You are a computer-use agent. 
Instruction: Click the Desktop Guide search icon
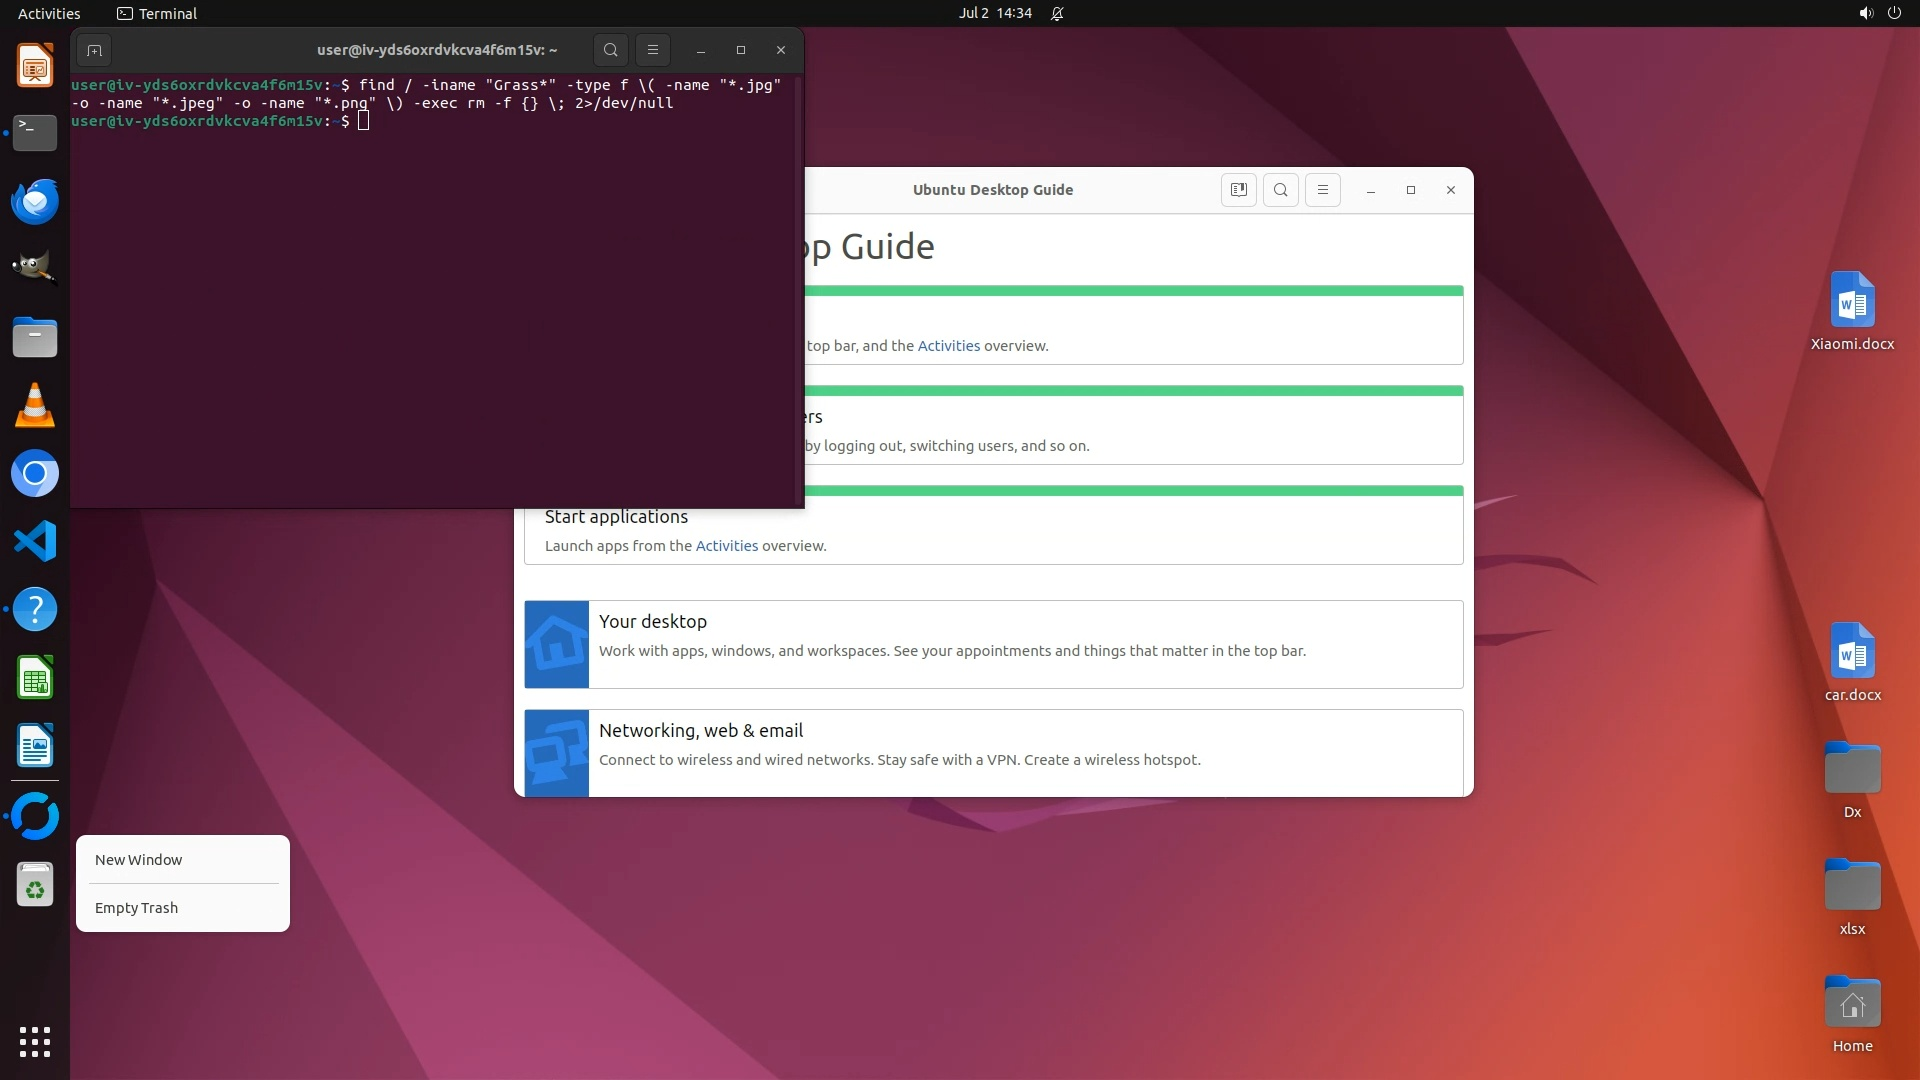point(1281,190)
